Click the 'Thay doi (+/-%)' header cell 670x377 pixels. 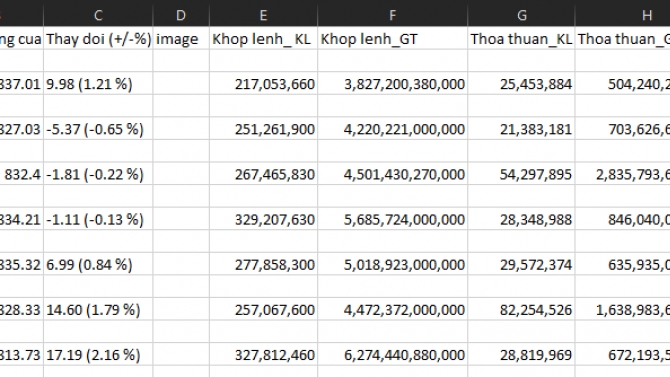[x=98, y=39]
